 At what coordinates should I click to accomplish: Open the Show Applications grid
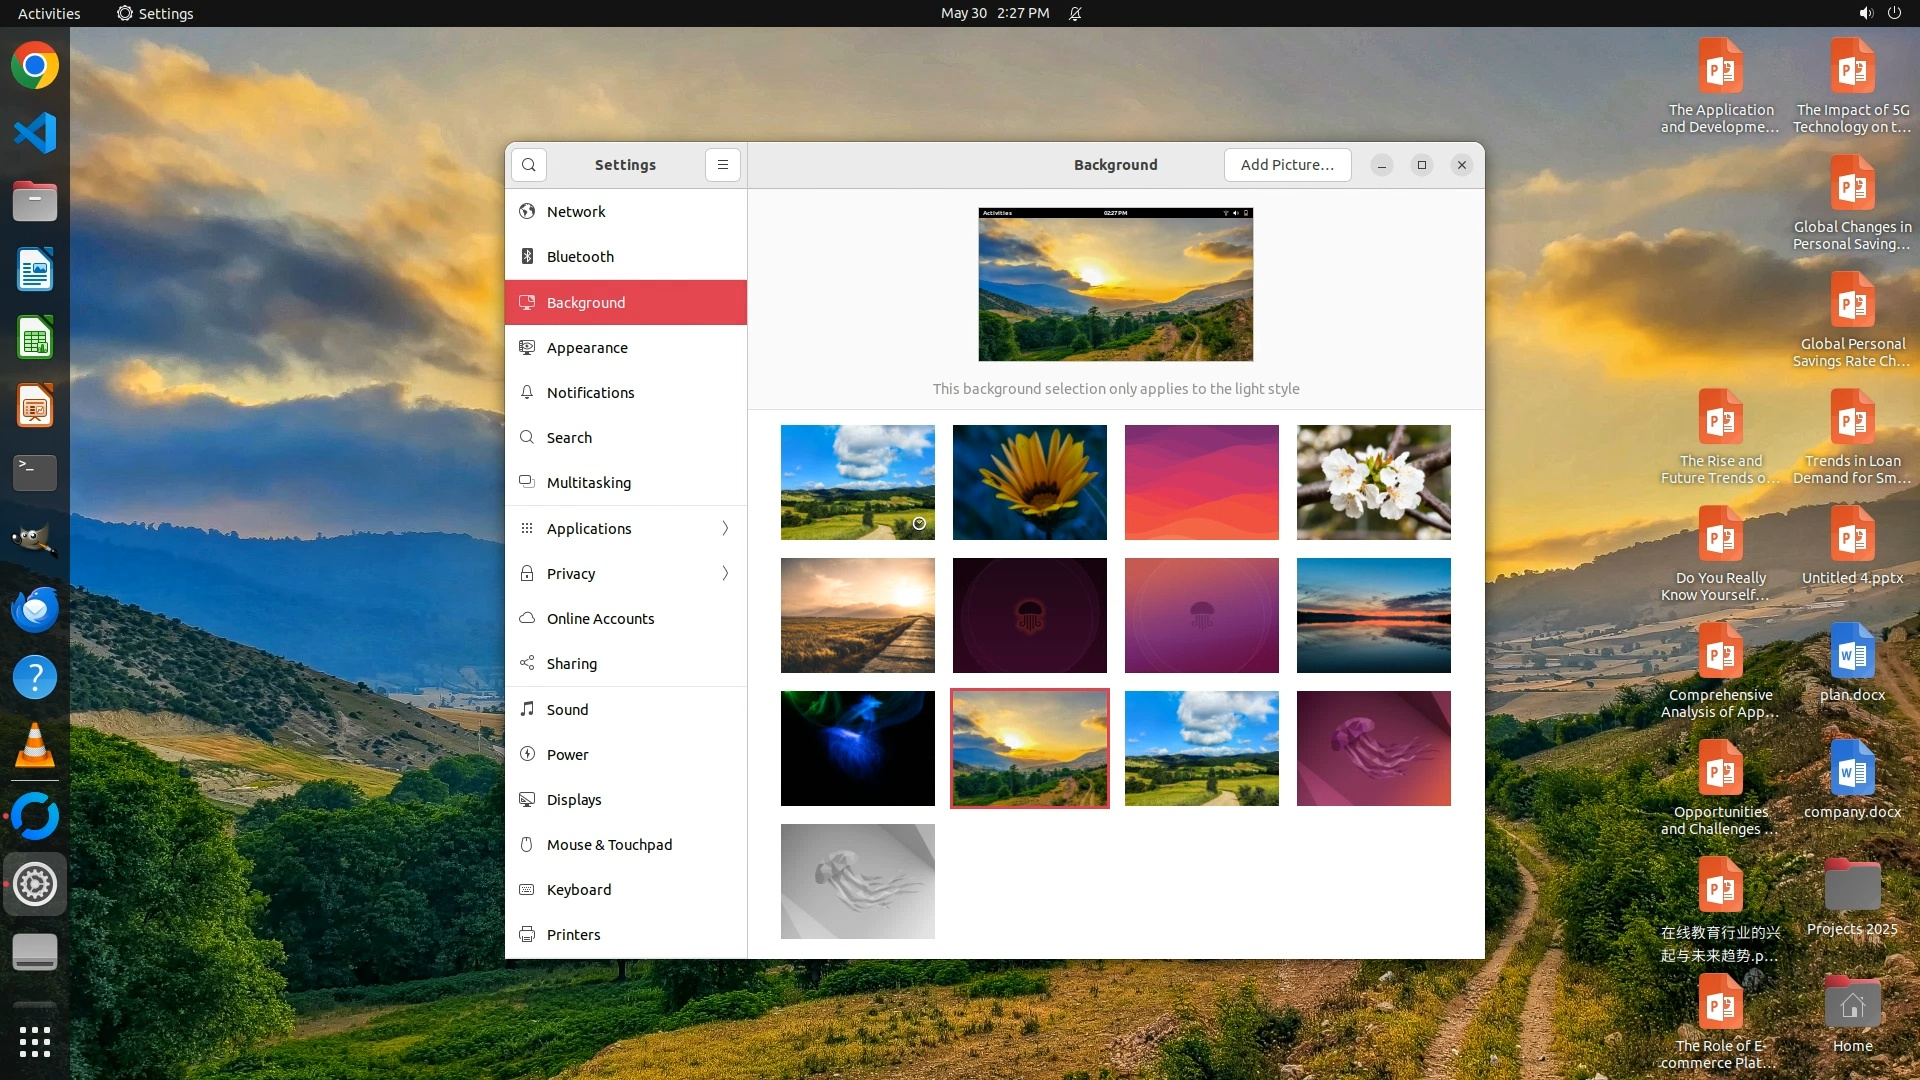[35, 1041]
